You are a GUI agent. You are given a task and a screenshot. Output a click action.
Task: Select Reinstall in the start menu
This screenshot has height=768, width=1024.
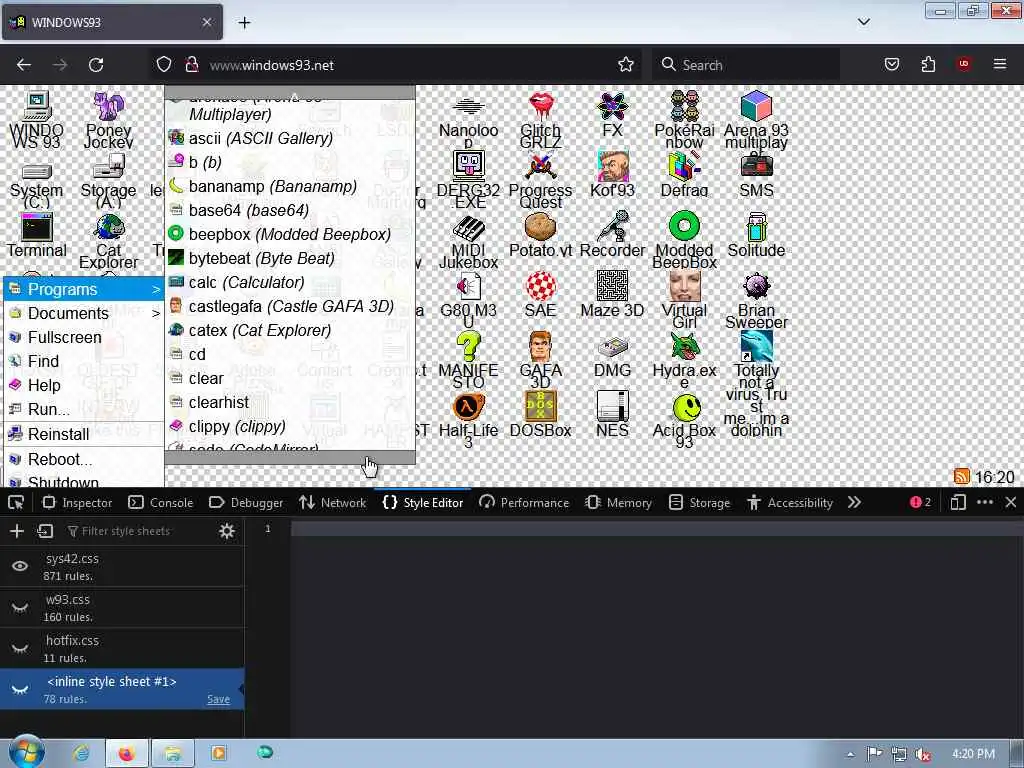[84, 434]
